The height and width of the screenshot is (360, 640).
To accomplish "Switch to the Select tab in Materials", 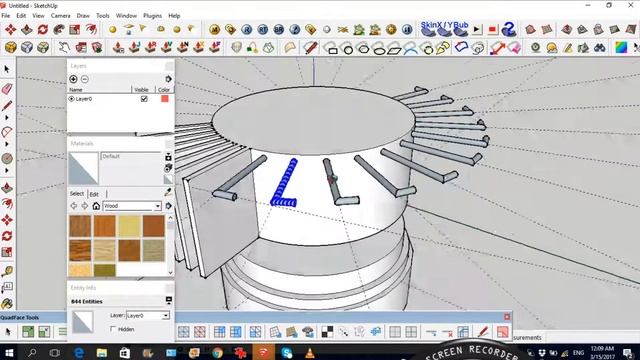I will [x=77, y=194].
